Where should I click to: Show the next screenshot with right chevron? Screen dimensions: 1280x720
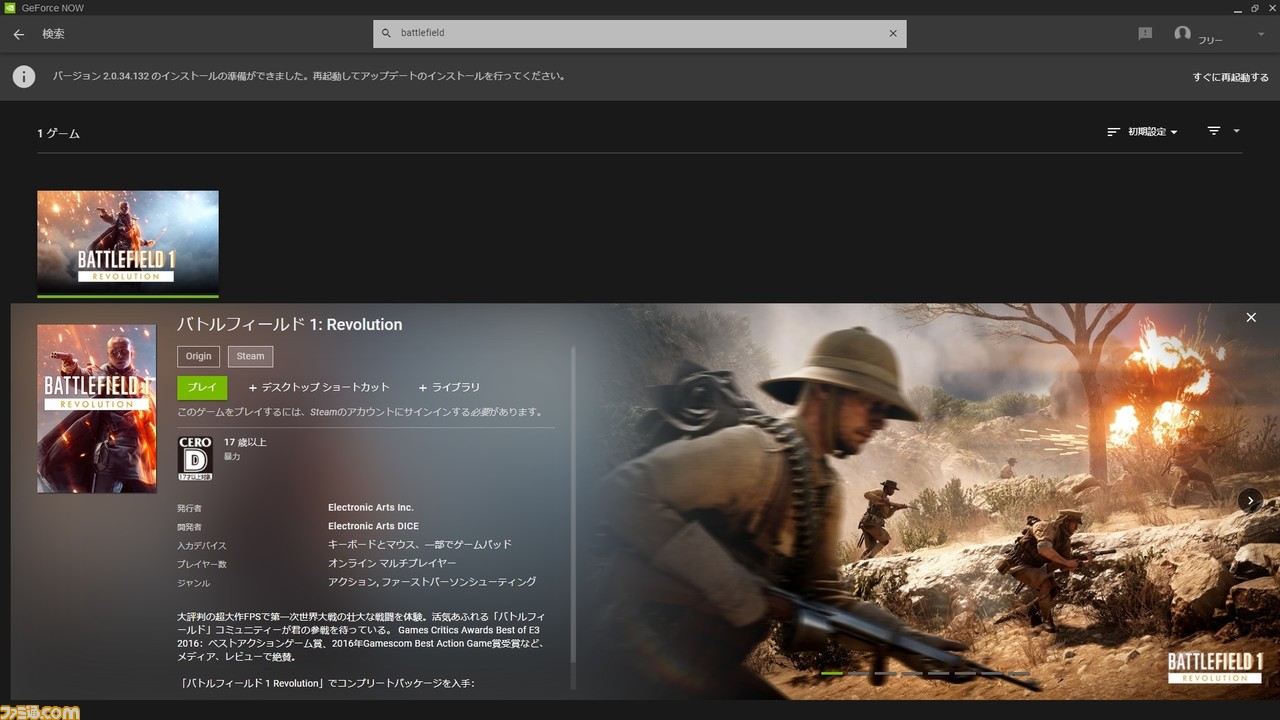(1250, 500)
